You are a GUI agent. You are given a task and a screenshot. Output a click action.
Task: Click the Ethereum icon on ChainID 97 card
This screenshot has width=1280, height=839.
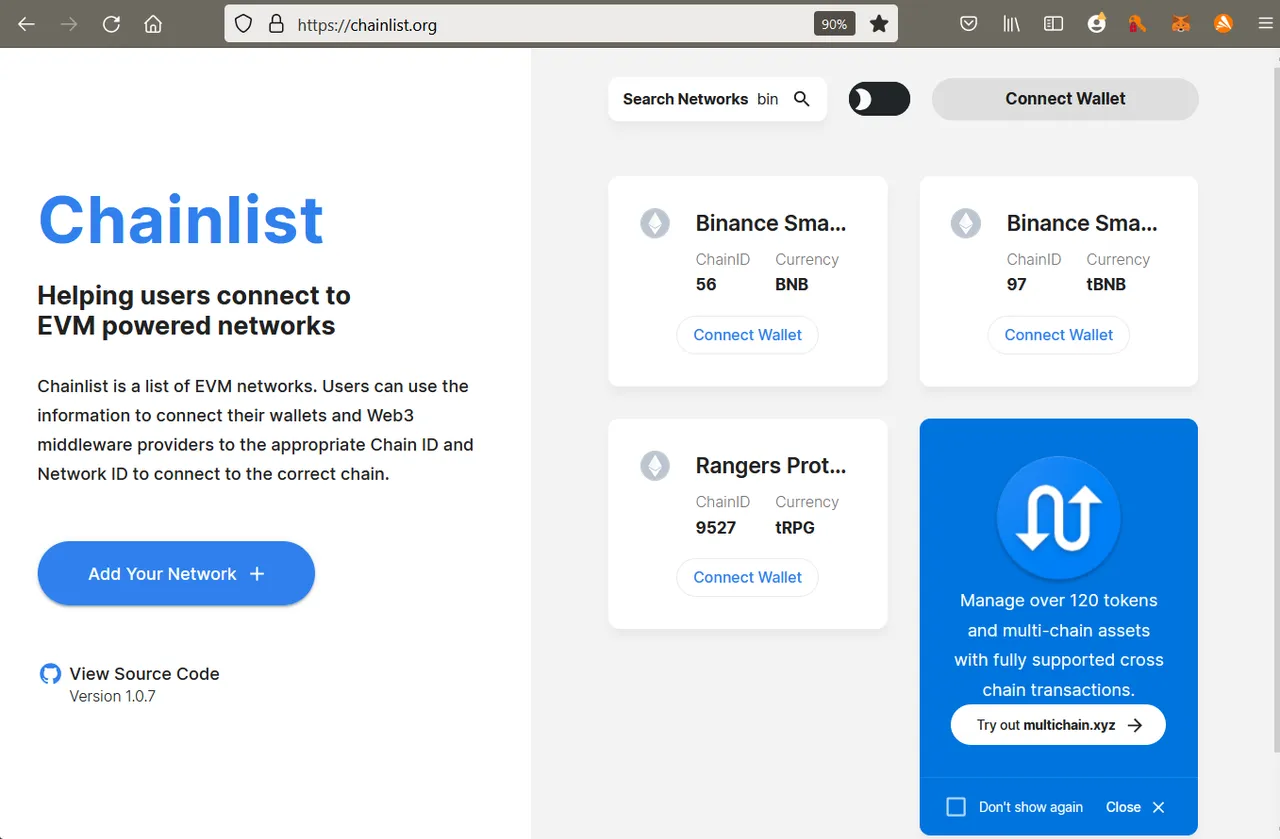coord(966,223)
